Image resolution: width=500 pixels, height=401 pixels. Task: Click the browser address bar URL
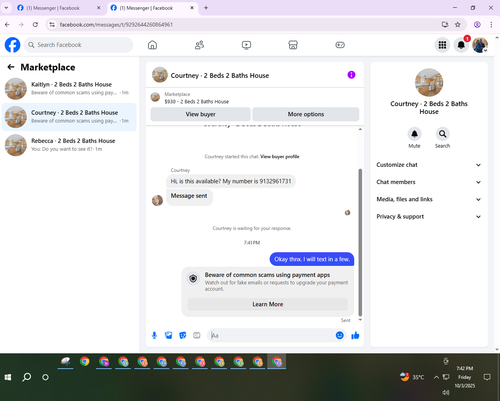[116, 24]
